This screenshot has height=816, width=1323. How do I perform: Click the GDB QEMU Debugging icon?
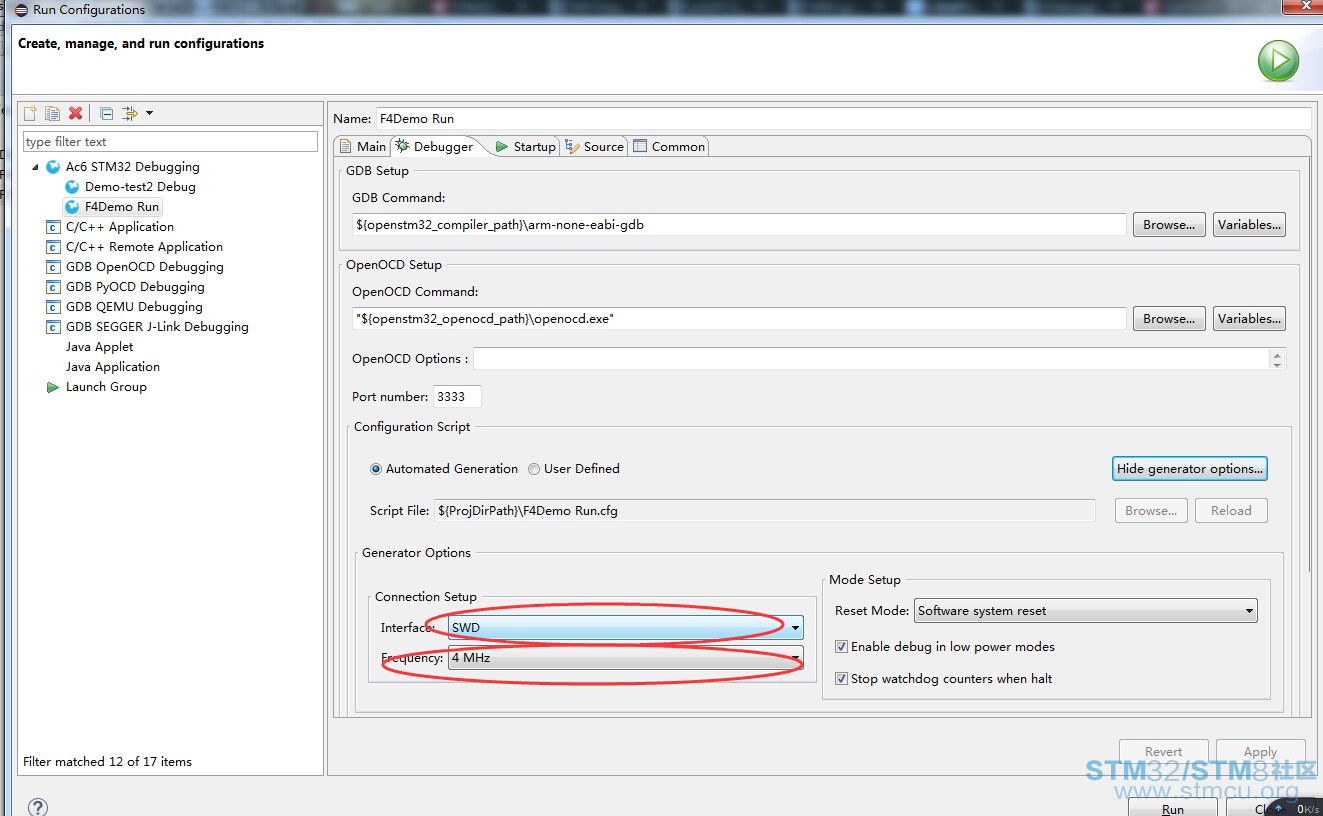(53, 307)
